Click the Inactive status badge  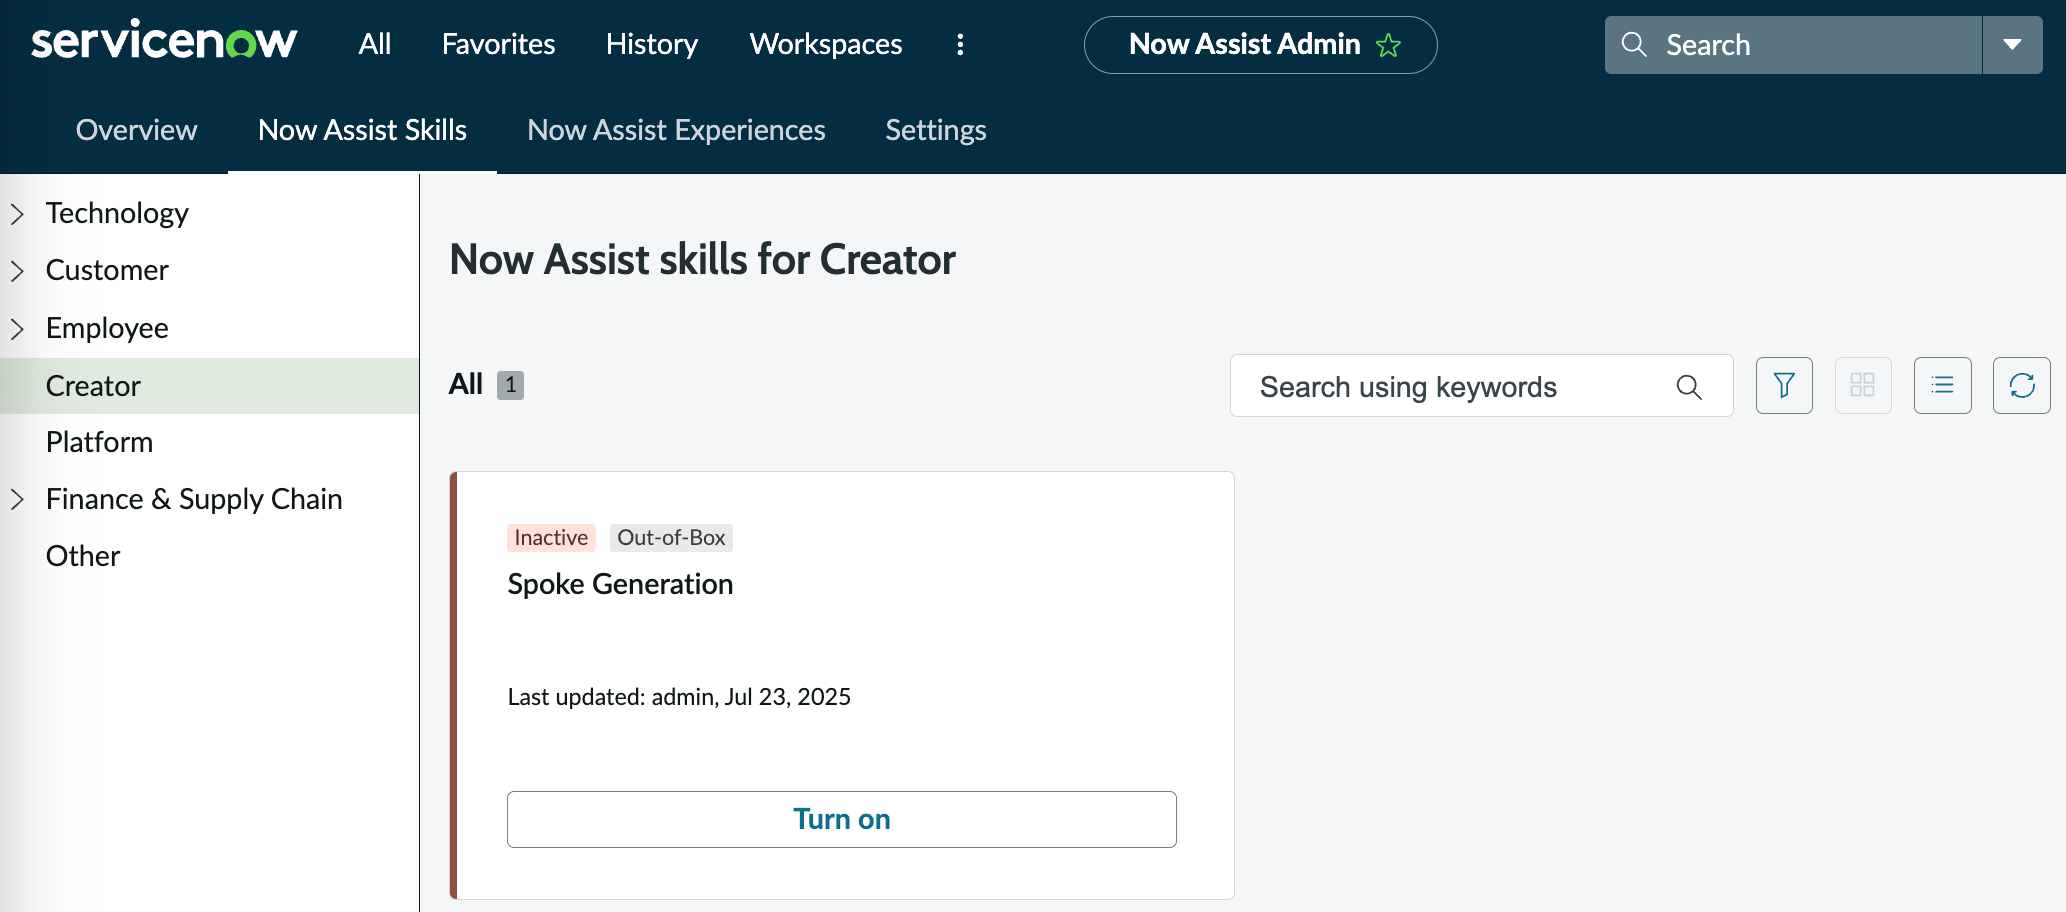(x=551, y=538)
